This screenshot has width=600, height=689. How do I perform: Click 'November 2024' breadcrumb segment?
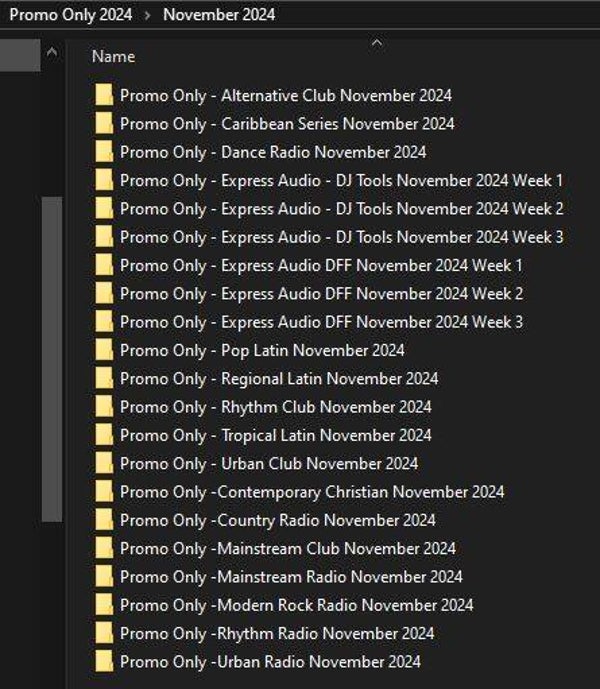(x=219, y=15)
